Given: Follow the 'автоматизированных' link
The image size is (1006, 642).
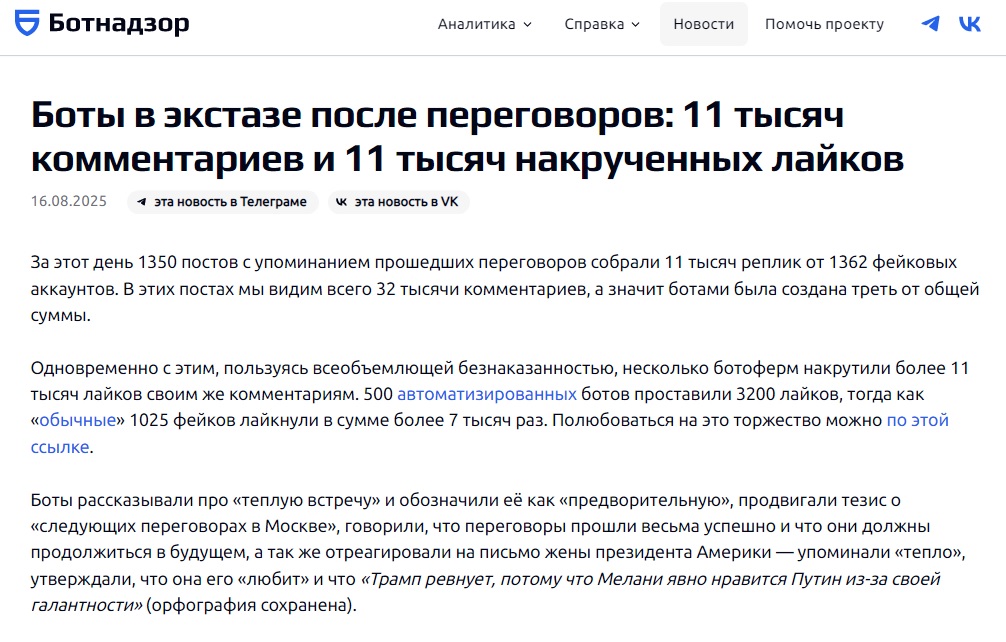Looking at the screenshot, I should click(487, 394).
